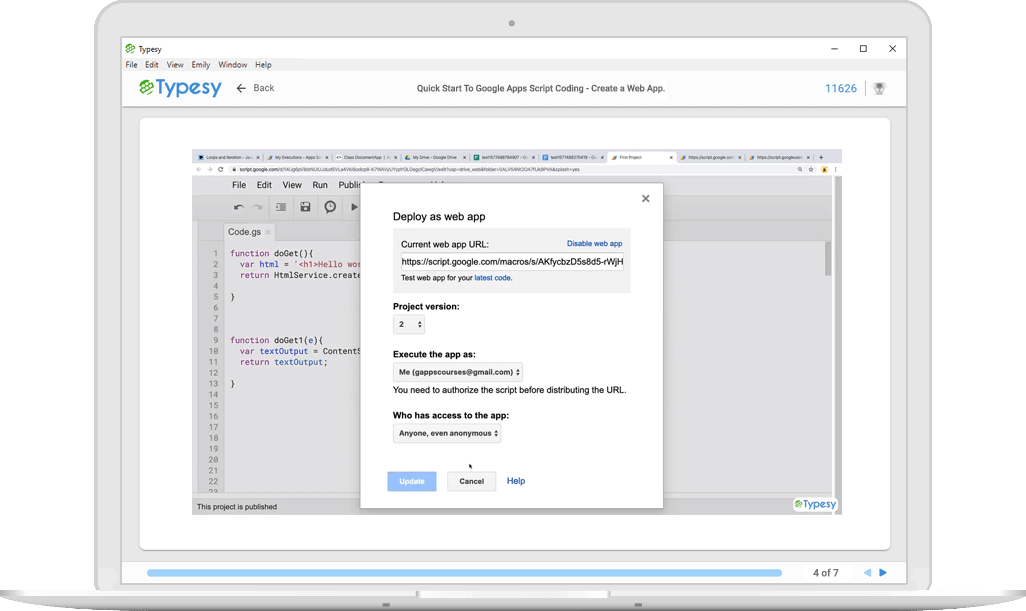Click the browser address bar URL
1026x611 pixels.
(409, 169)
